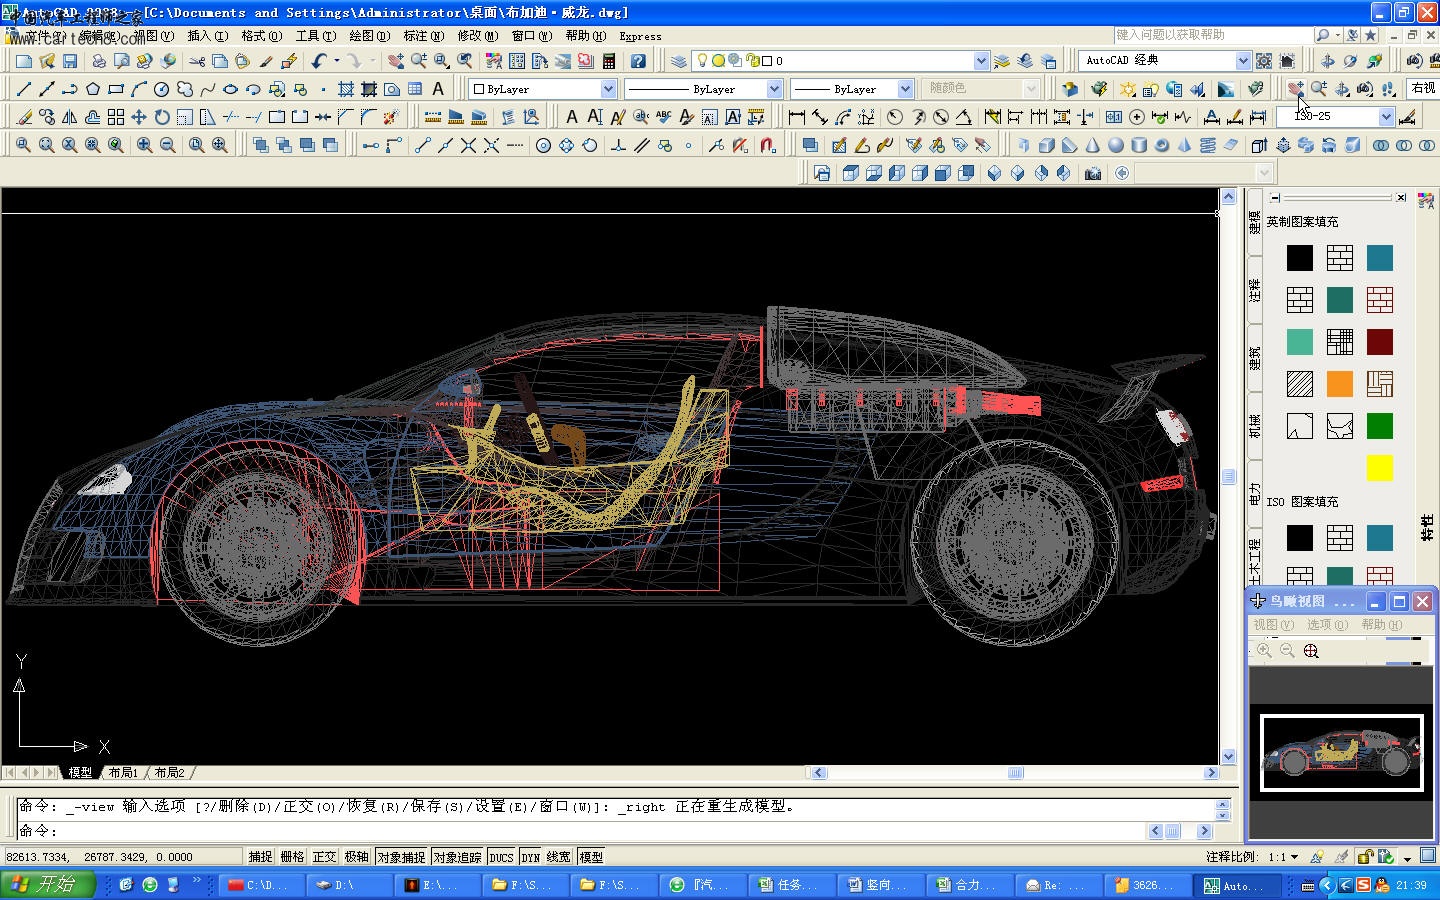Image resolution: width=1440 pixels, height=900 pixels.
Task: Click the Erase tool icon
Action: click(x=24, y=117)
